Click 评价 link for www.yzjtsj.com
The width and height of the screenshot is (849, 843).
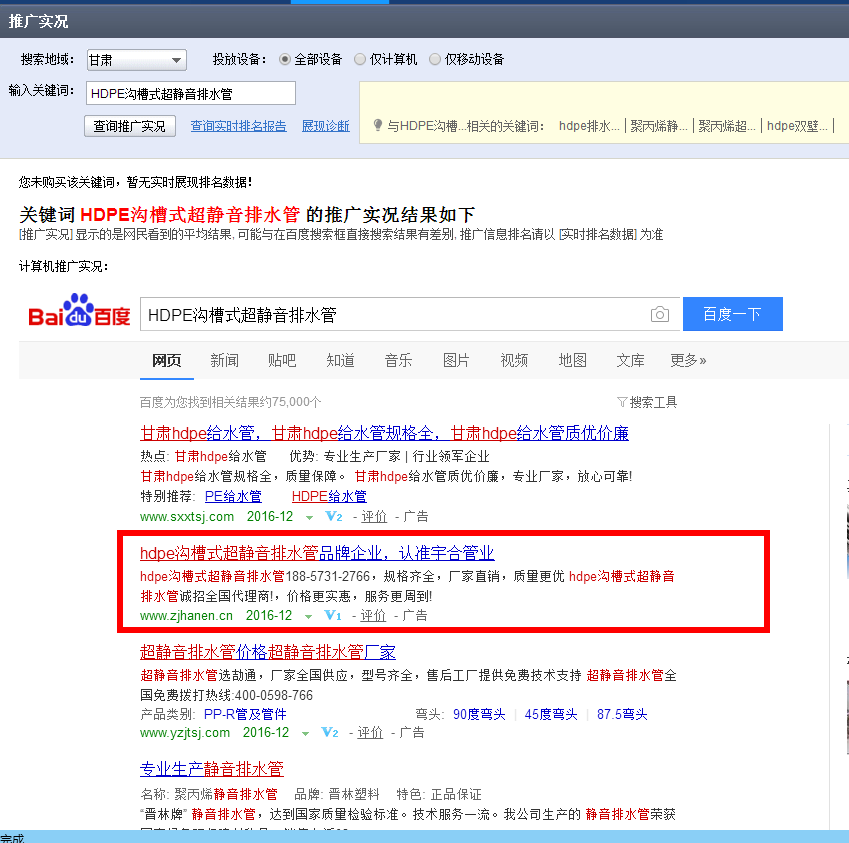(x=370, y=733)
